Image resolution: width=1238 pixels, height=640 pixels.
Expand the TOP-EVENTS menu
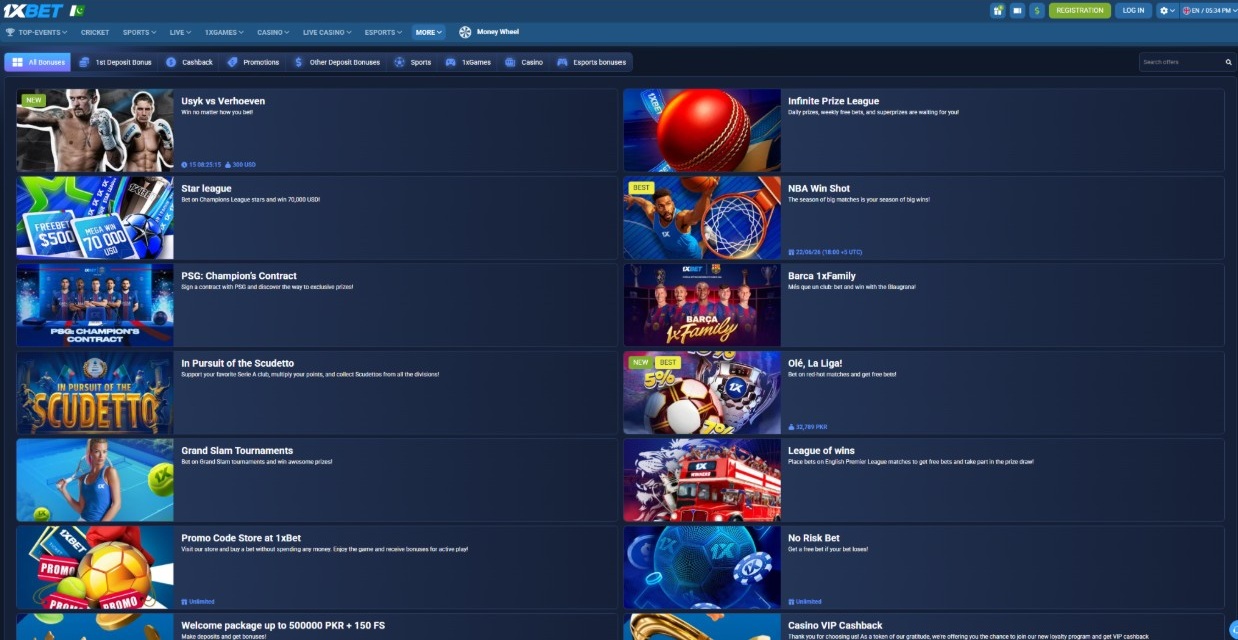coord(37,32)
